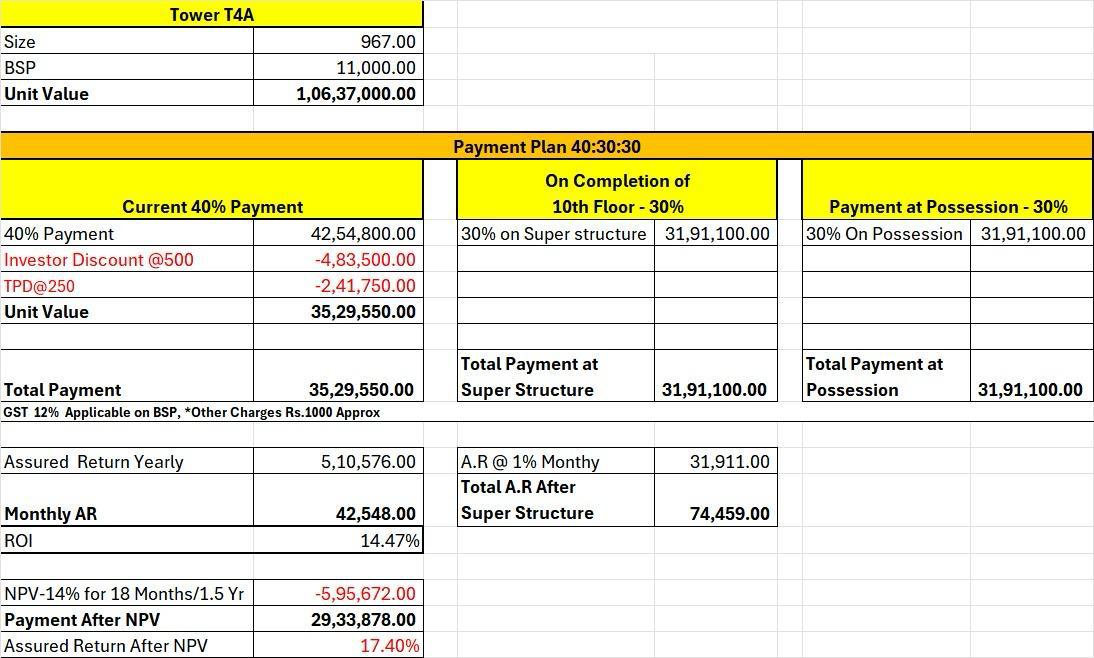Image resolution: width=1094 pixels, height=658 pixels.
Task: Select Total A.R After Super Structure 74,459.00
Action: (716, 514)
